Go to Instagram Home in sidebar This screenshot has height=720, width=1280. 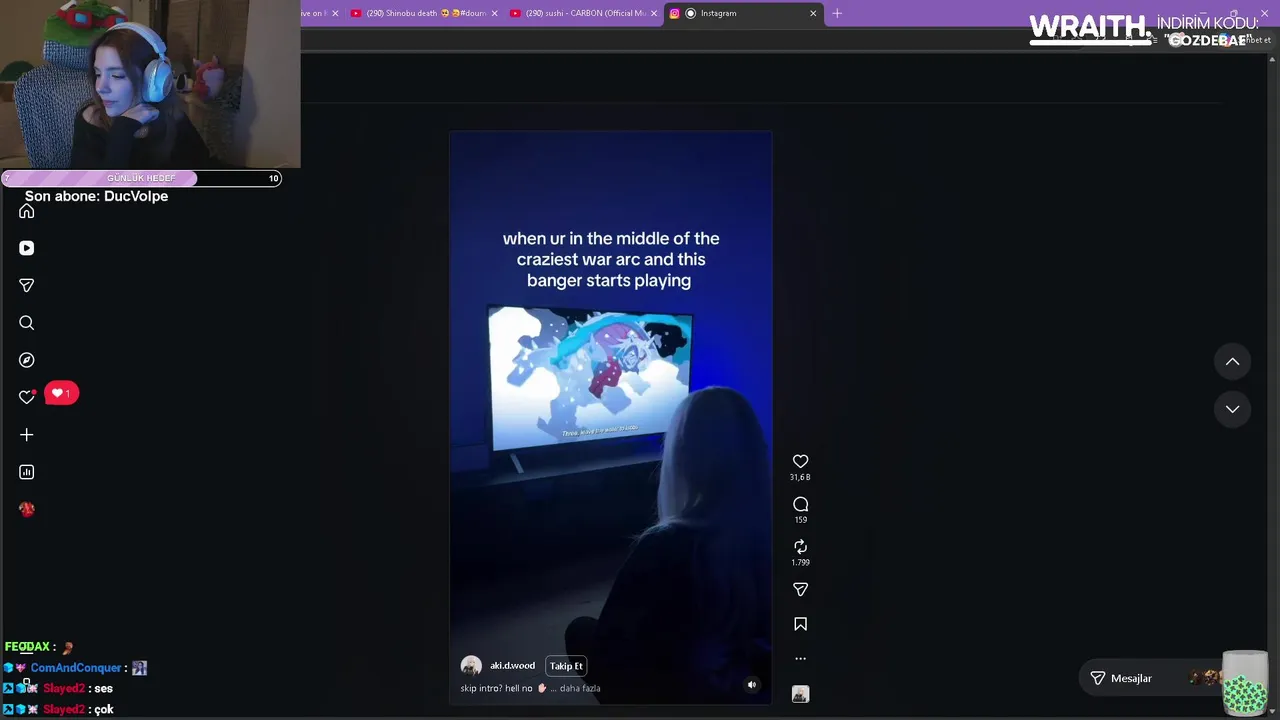(x=27, y=211)
